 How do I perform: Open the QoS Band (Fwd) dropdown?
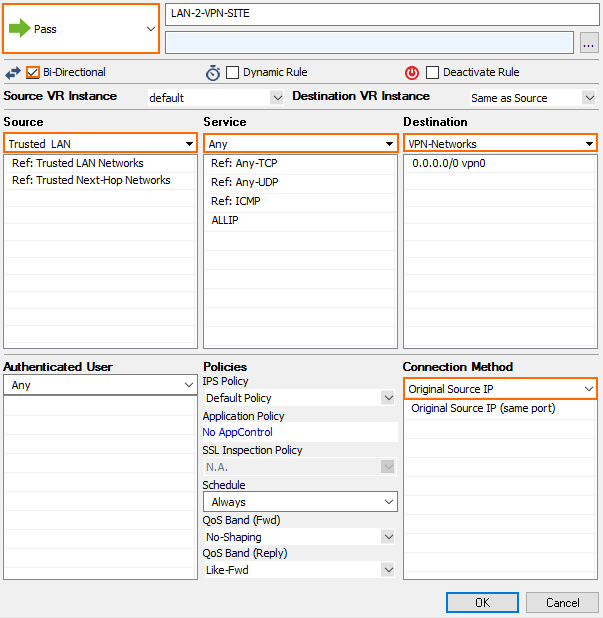click(x=300, y=537)
